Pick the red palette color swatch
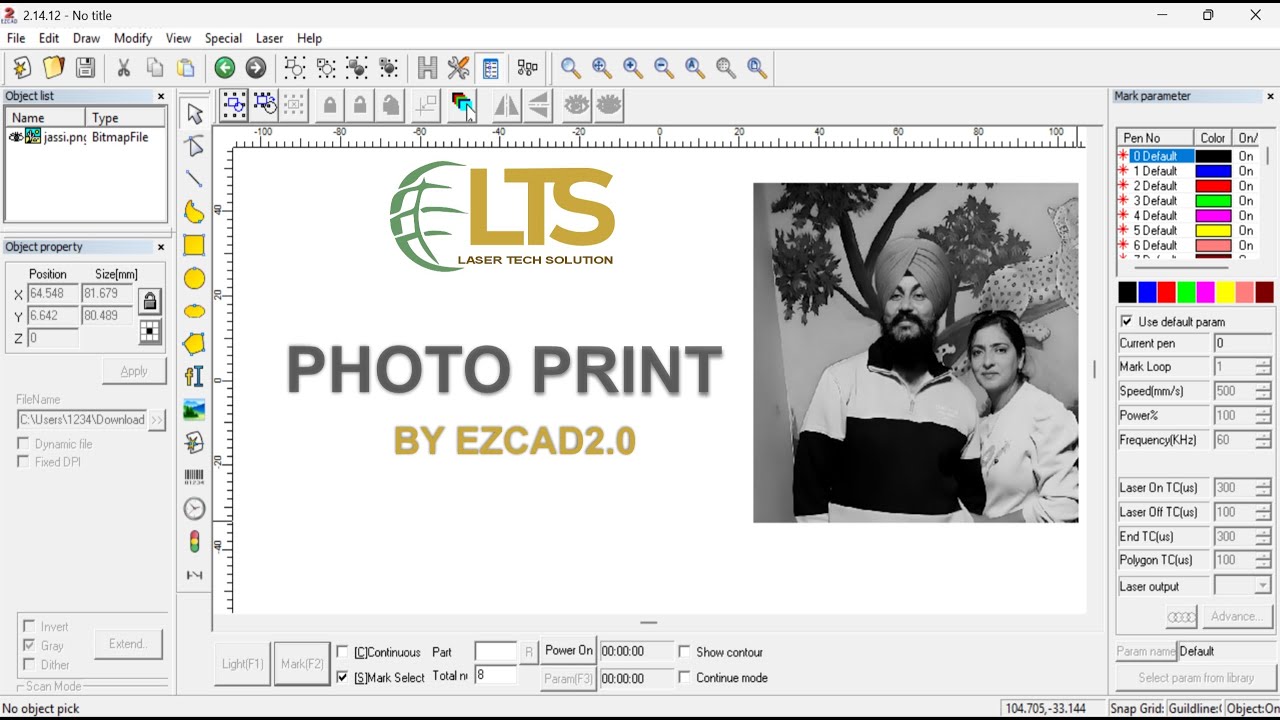The height and width of the screenshot is (720, 1280). [x=1167, y=292]
